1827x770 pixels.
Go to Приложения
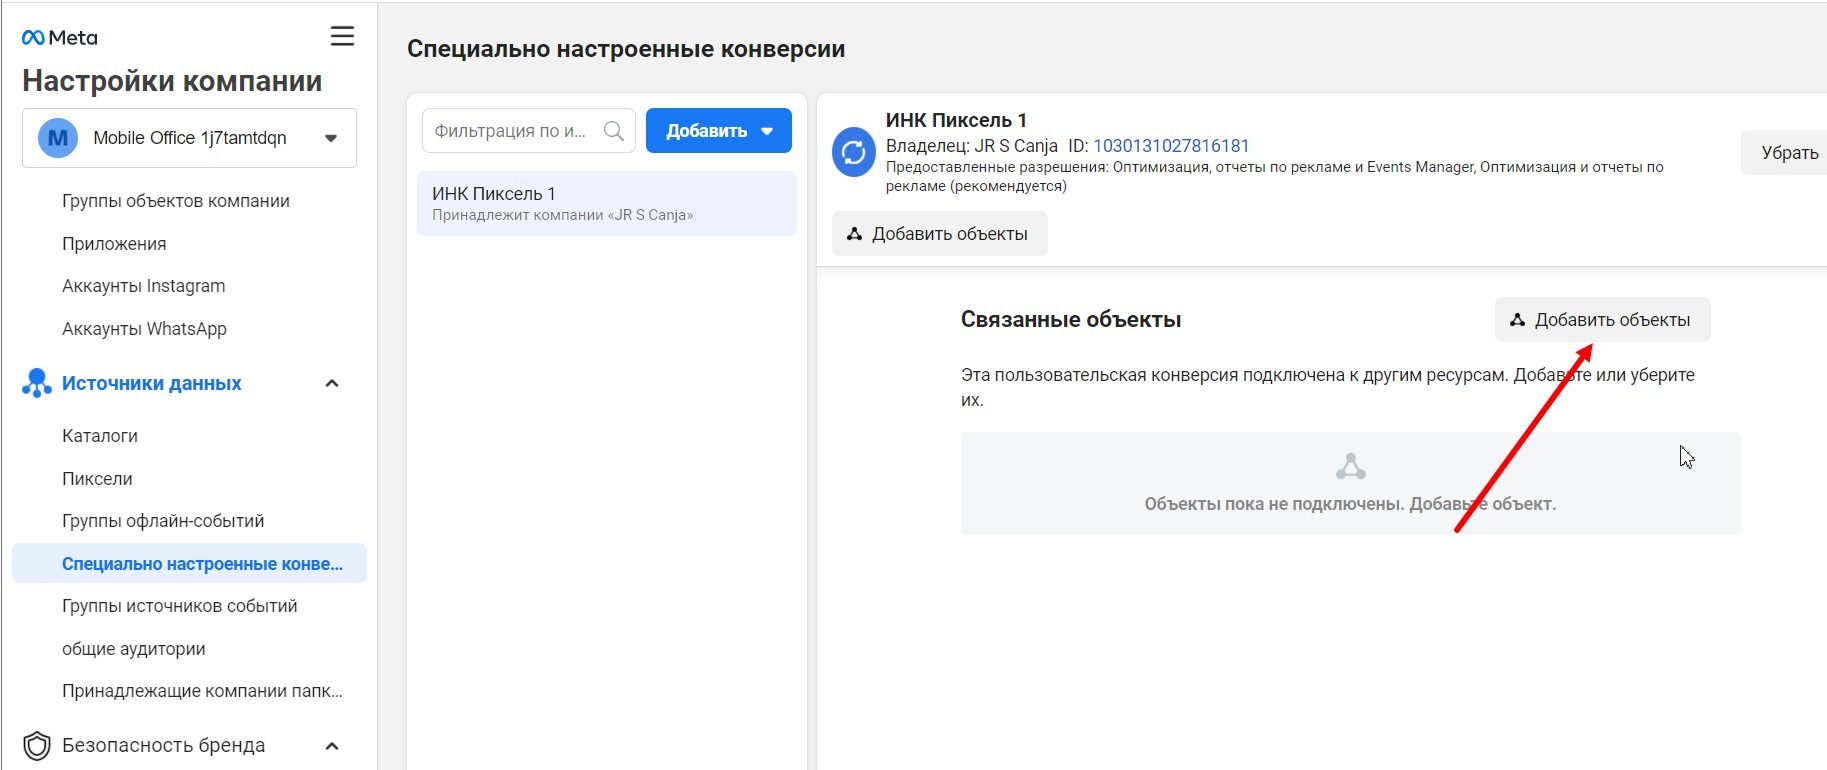tap(114, 244)
